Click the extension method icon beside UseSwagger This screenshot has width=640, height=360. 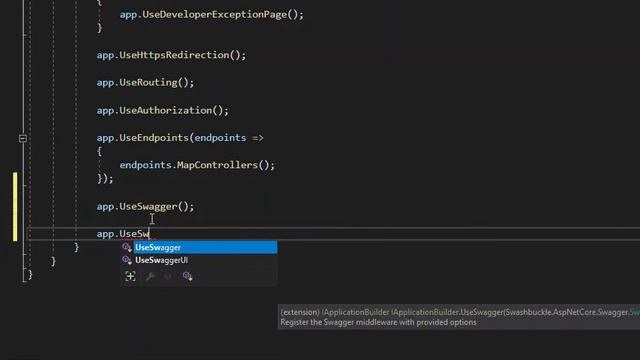point(127,247)
